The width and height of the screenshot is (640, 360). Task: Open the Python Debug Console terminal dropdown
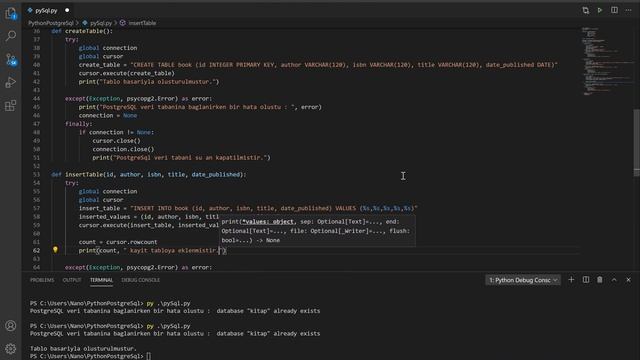click(523, 280)
